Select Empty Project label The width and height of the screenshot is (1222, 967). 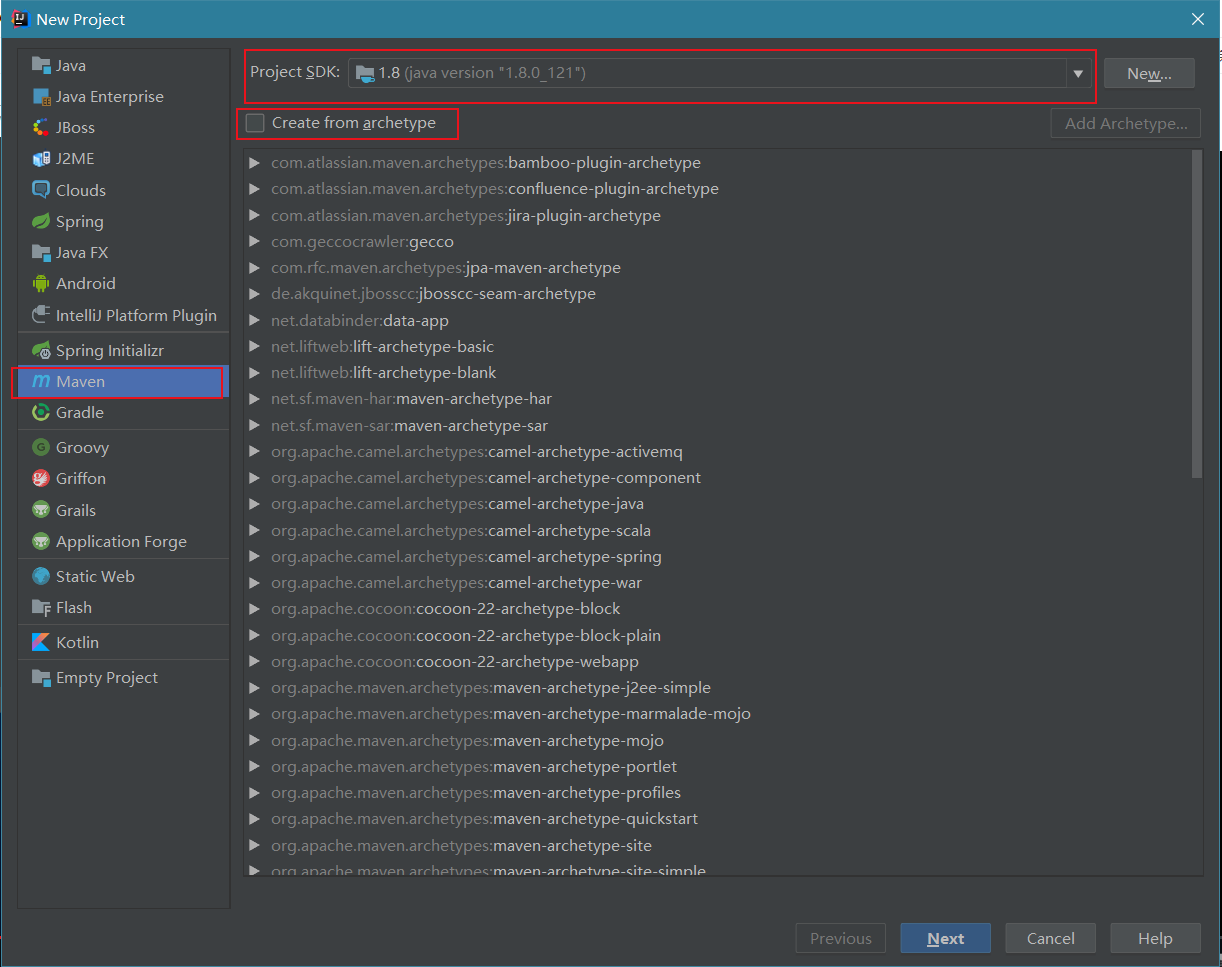tap(107, 677)
